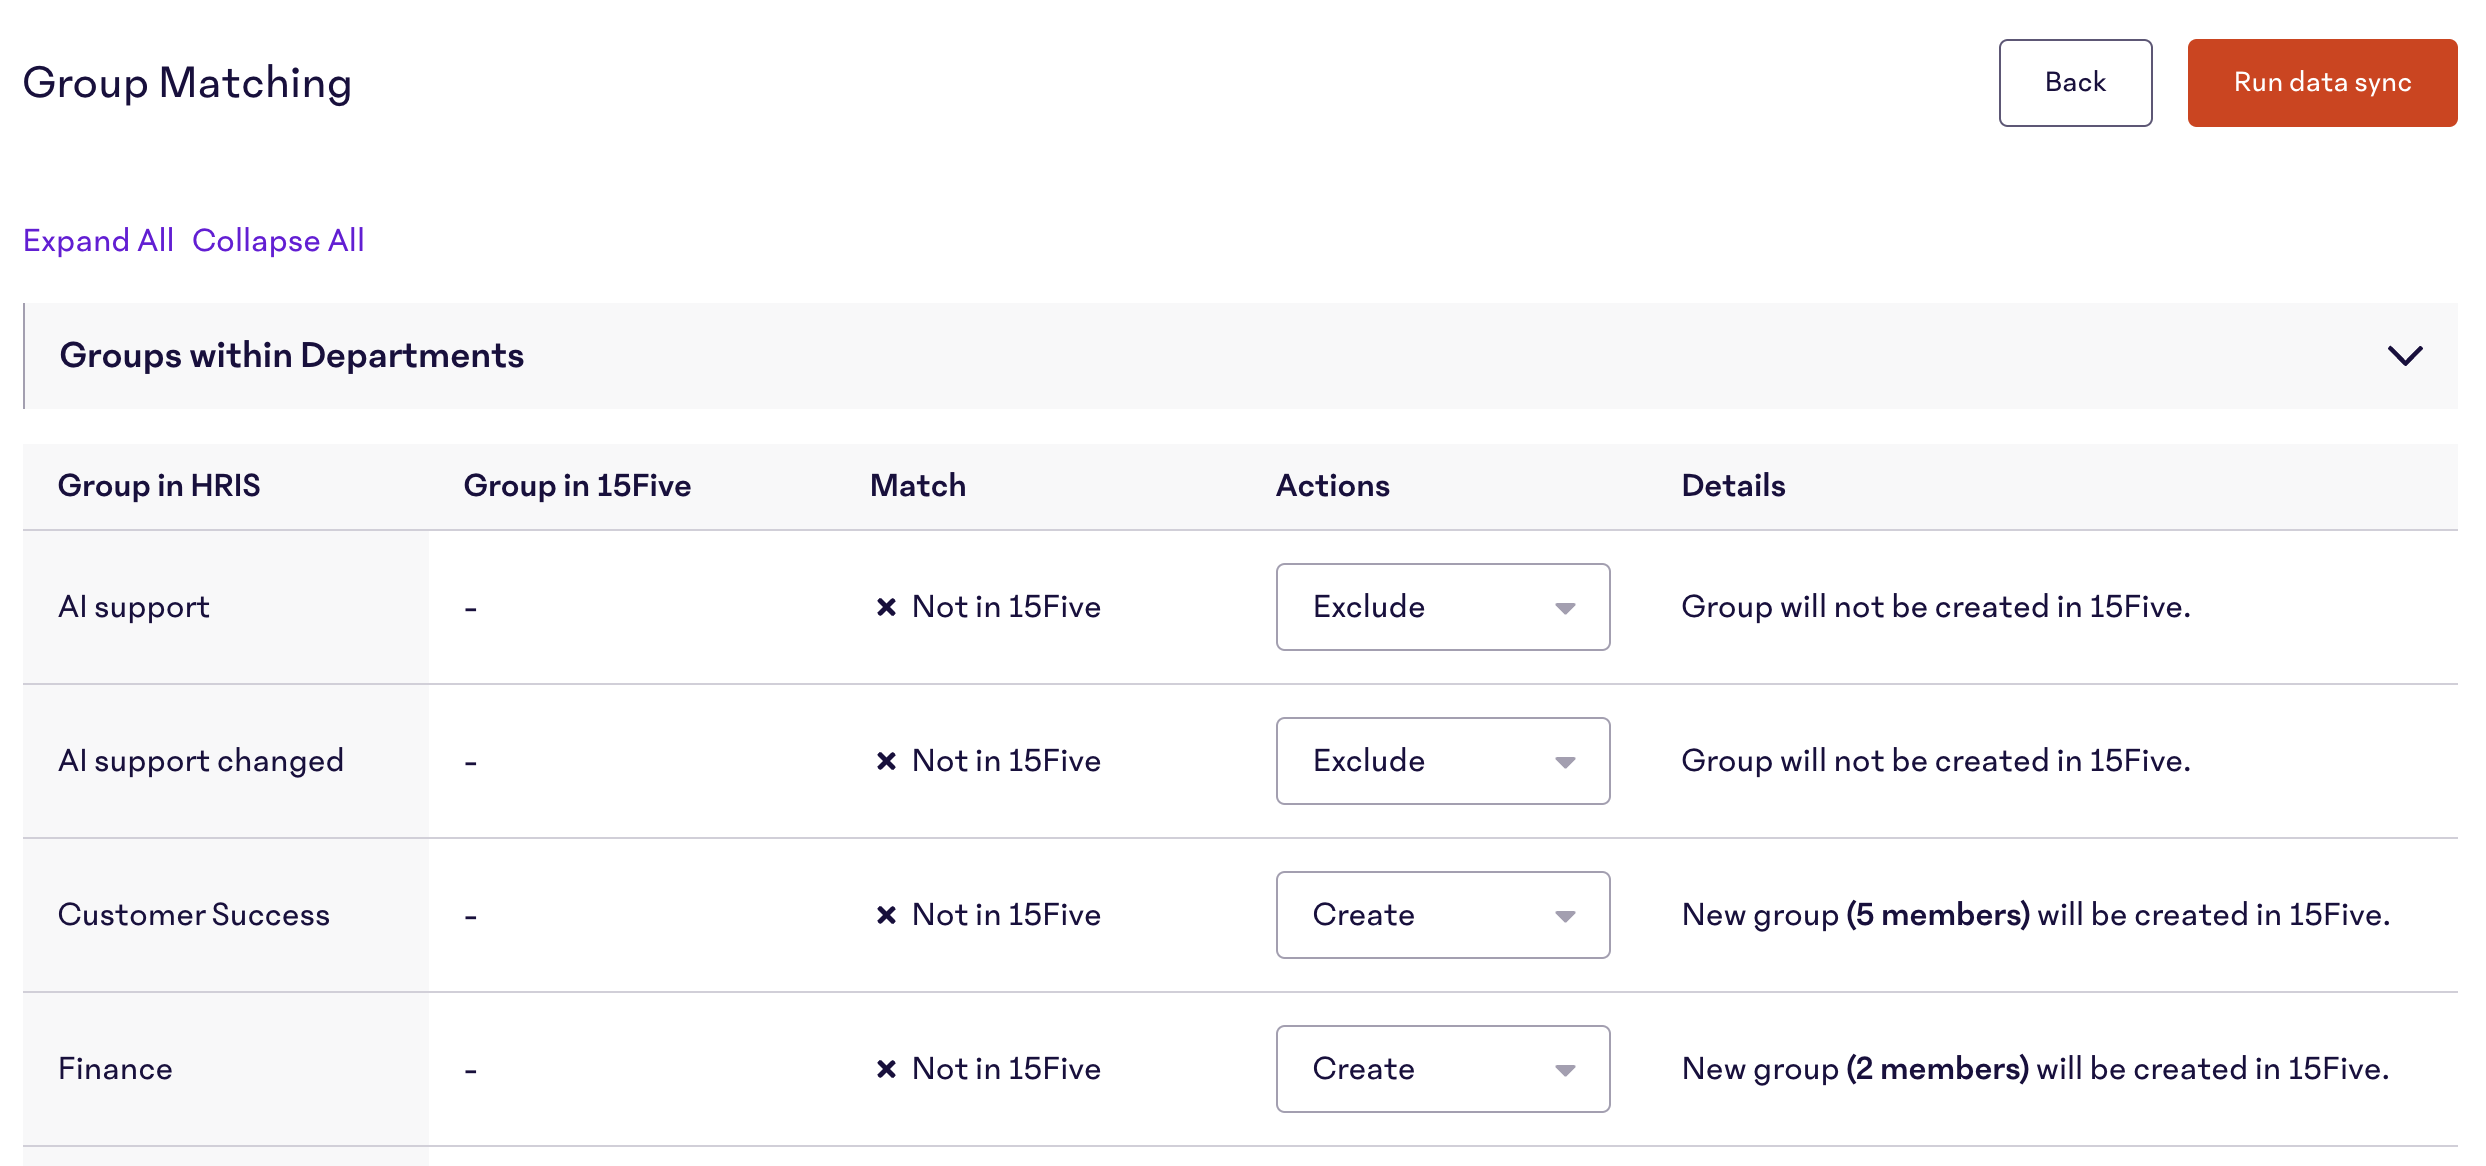Open the AI support changed action dropdown
Viewport: 2486px width, 1166px height.
coord(1442,761)
